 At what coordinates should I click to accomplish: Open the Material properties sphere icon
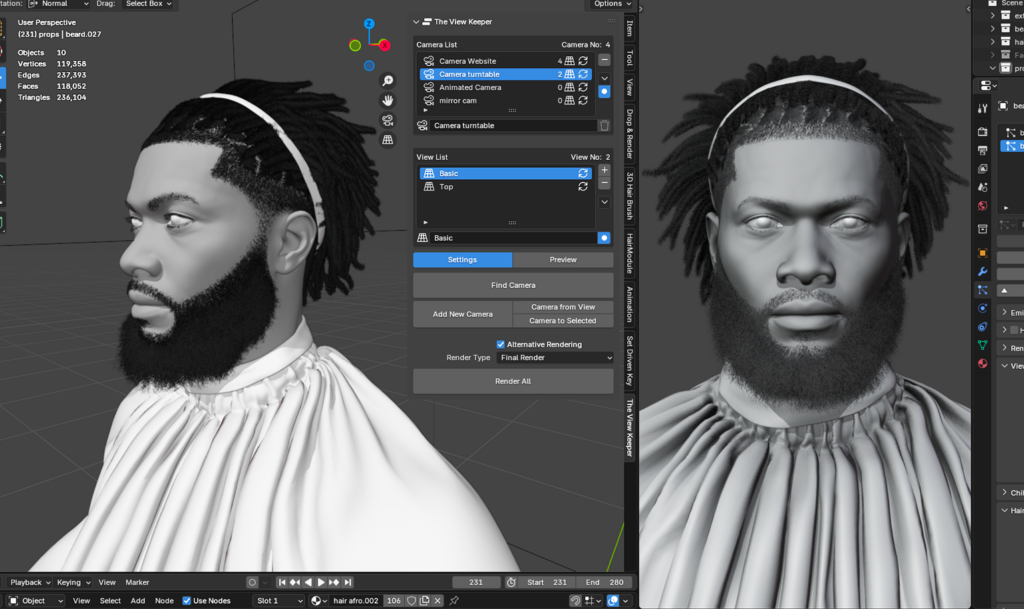(982, 364)
